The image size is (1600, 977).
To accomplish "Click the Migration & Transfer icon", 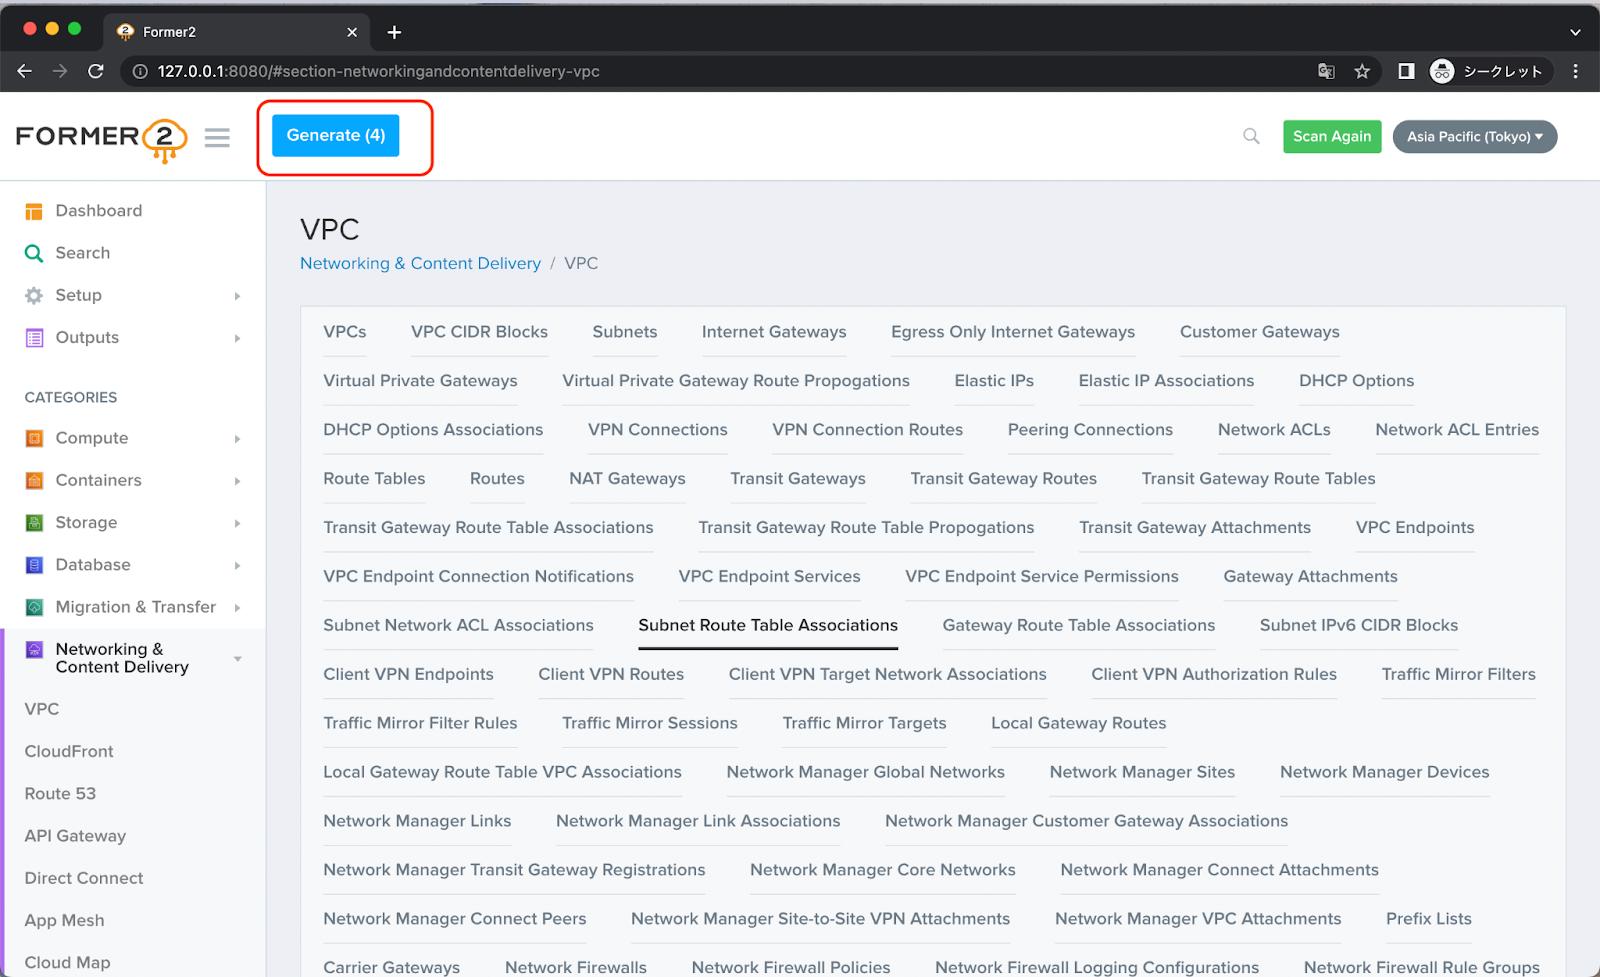I will click(33, 607).
